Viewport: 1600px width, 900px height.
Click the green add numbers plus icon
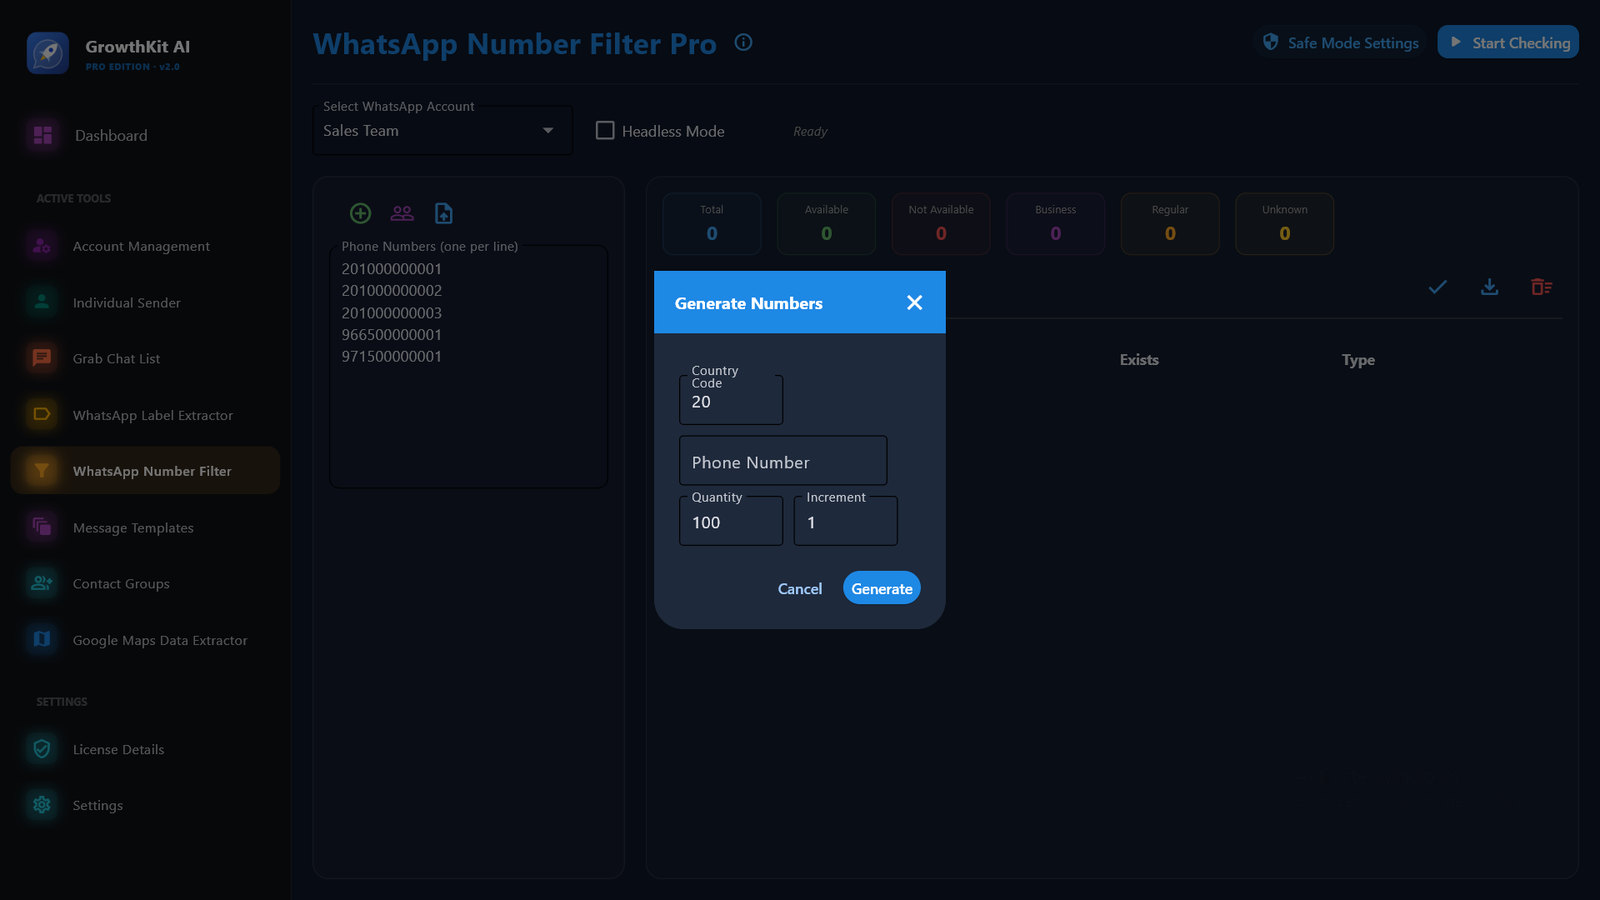(361, 213)
